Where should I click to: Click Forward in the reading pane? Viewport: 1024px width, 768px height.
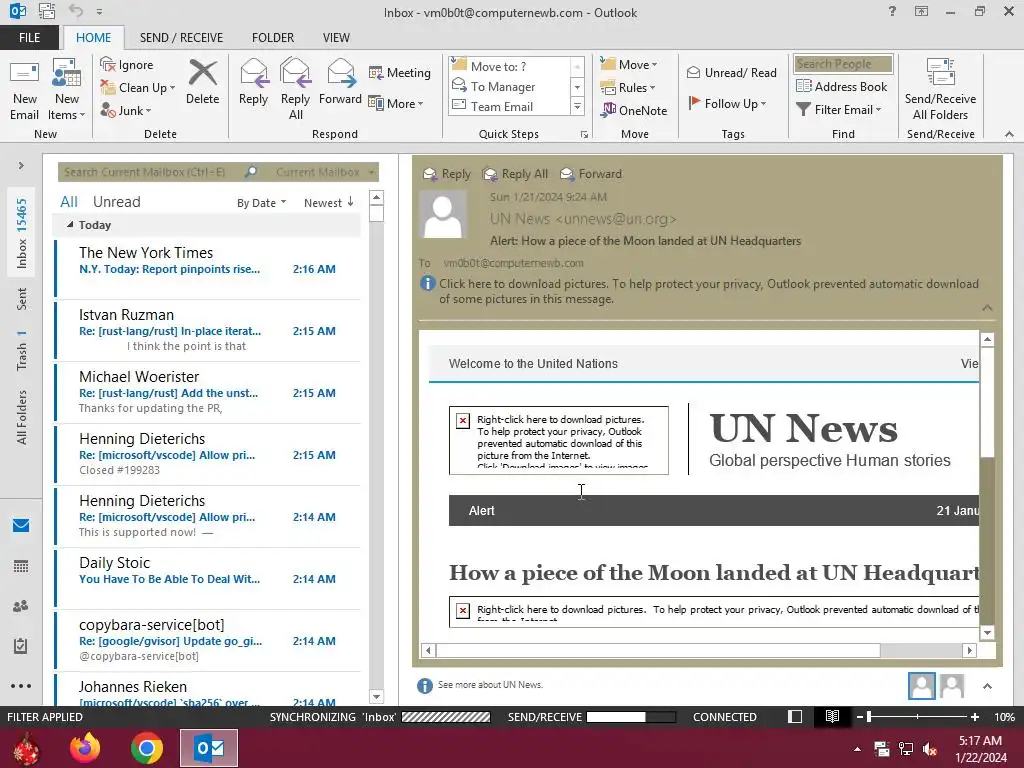(x=591, y=174)
